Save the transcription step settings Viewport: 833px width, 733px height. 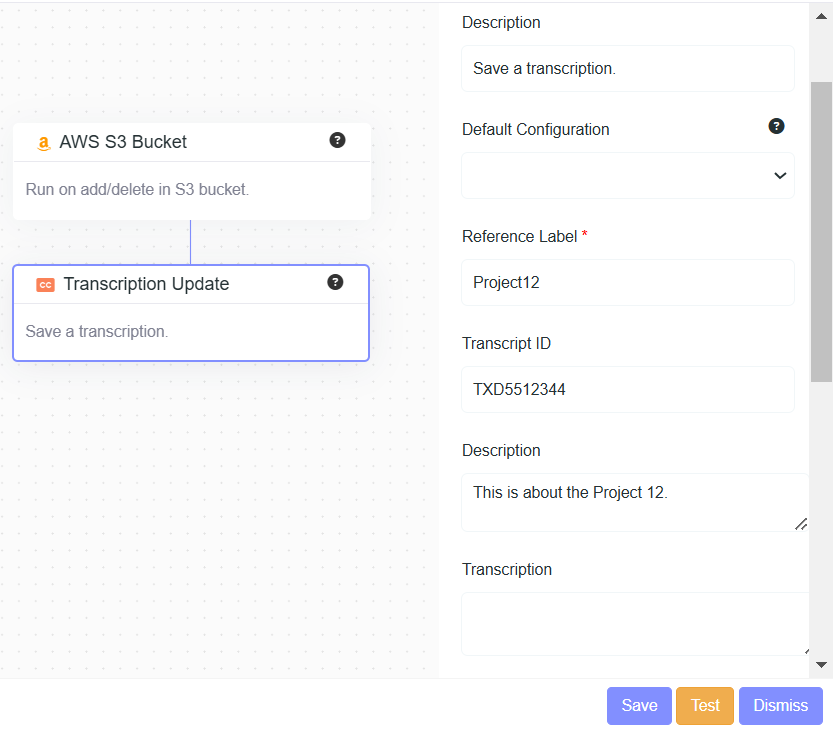pyautogui.click(x=639, y=706)
